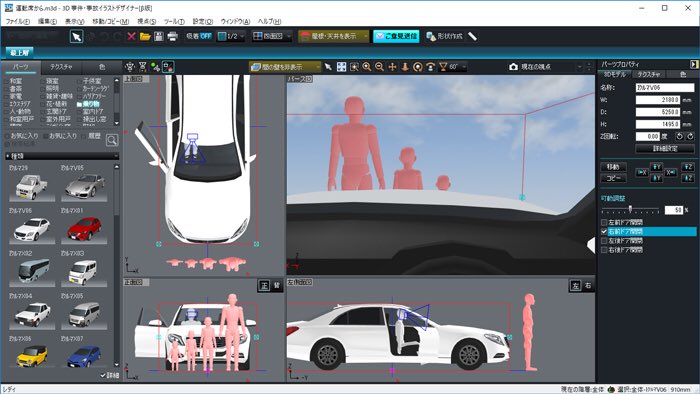Click the 詳細設定 button
This screenshot has width=700, height=394.
tap(665, 149)
